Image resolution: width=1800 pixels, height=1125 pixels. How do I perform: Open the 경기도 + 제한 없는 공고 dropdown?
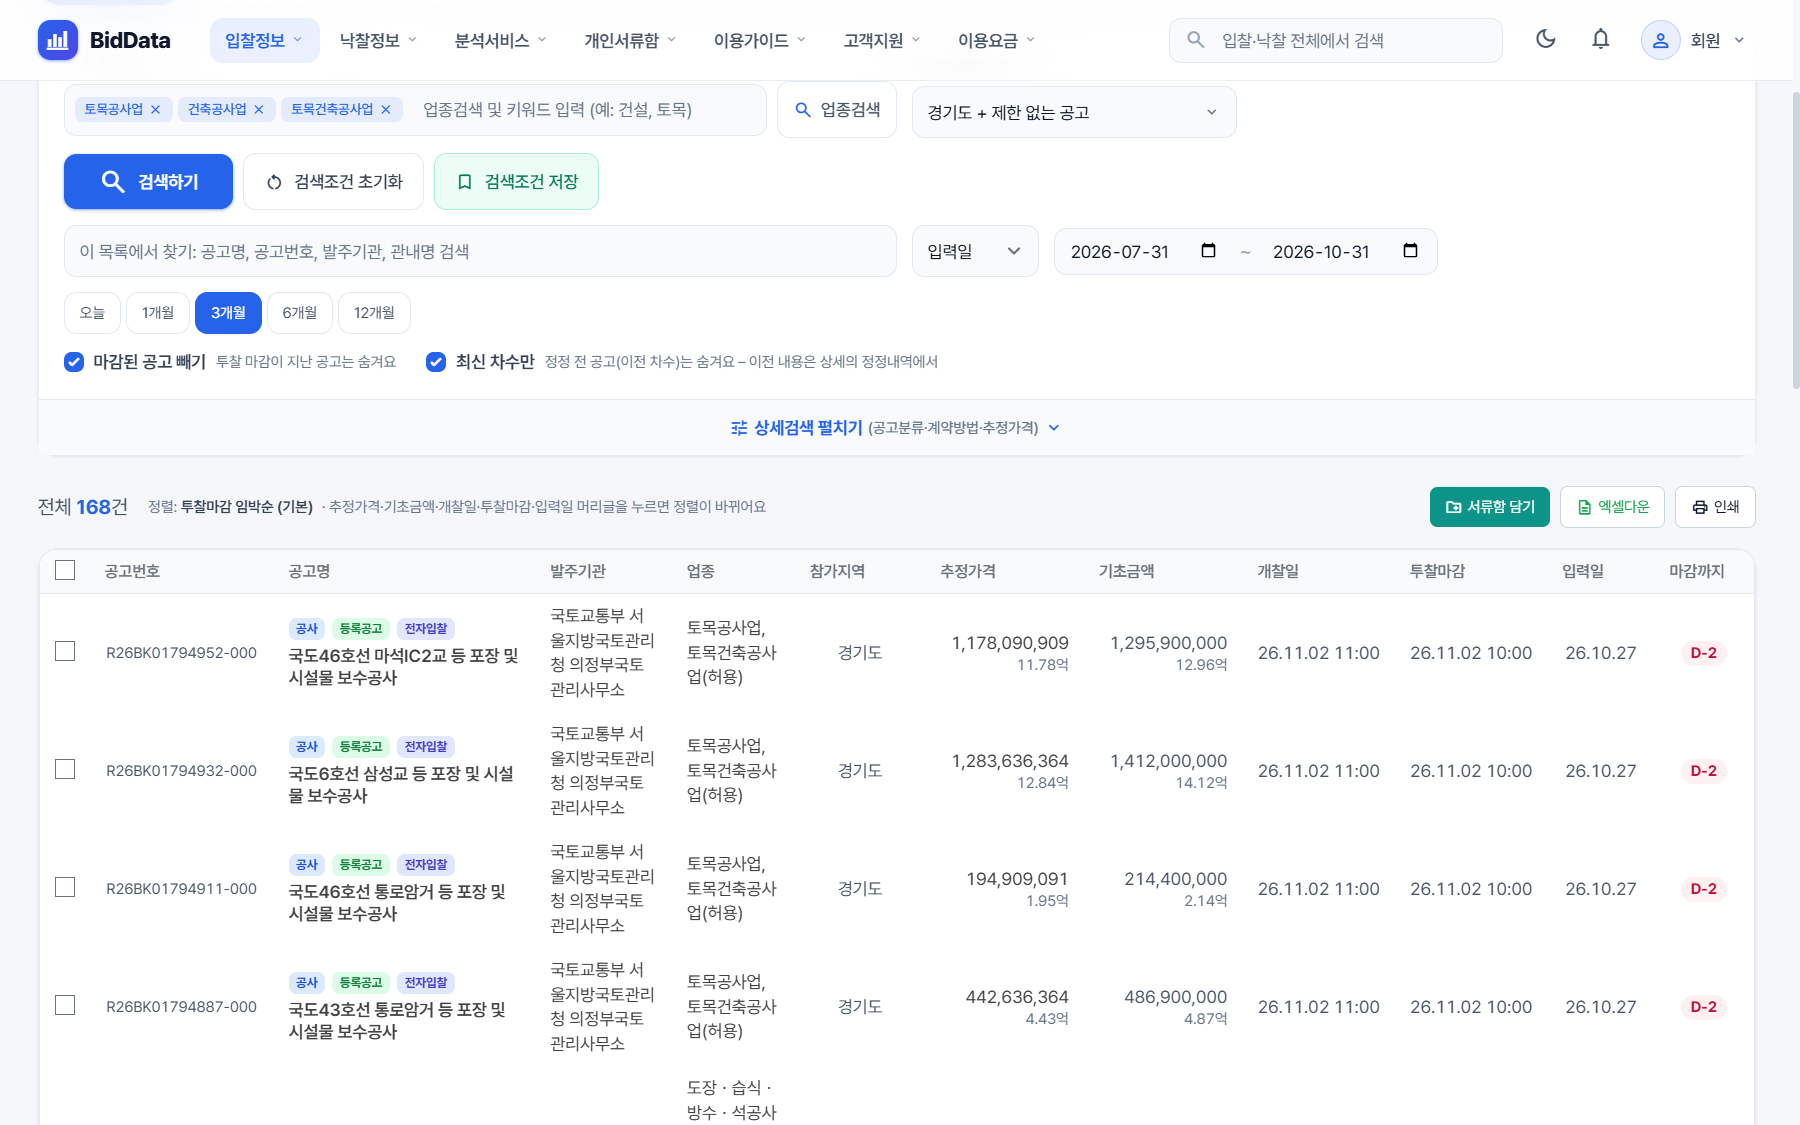1074,112
